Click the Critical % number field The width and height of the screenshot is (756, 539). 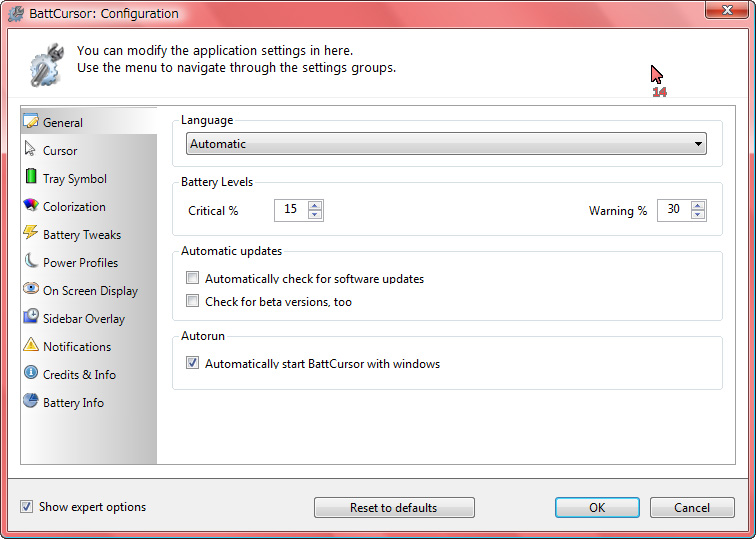pyautogui.click(x=291, y=210)
